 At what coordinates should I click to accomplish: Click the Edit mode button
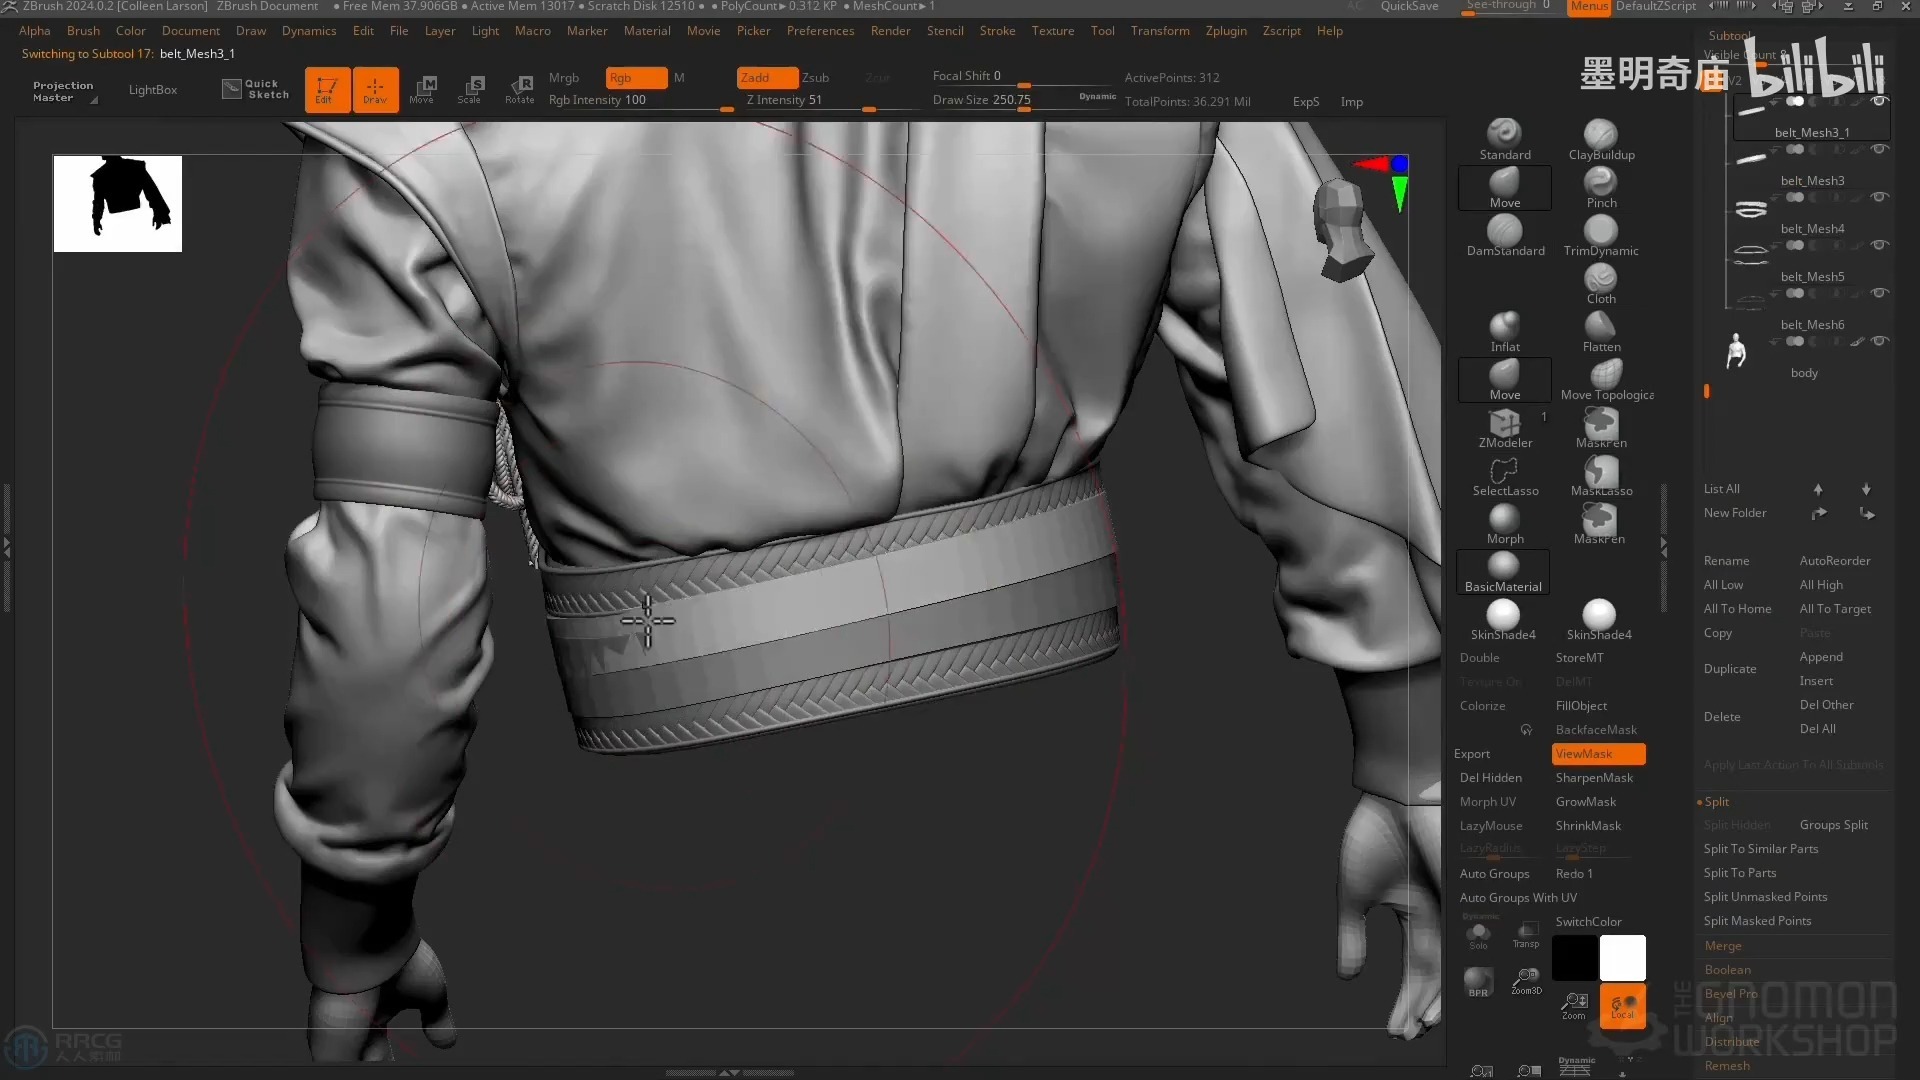[x=327, y=89]
